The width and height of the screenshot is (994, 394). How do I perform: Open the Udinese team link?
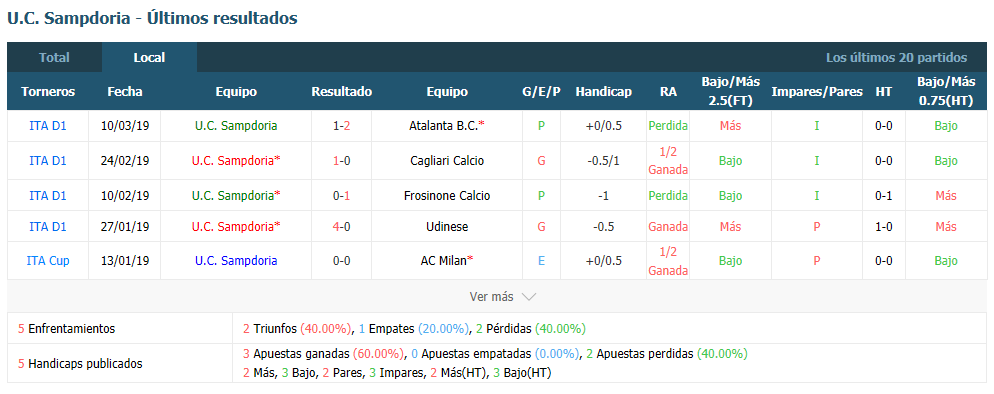click(447, 226)
